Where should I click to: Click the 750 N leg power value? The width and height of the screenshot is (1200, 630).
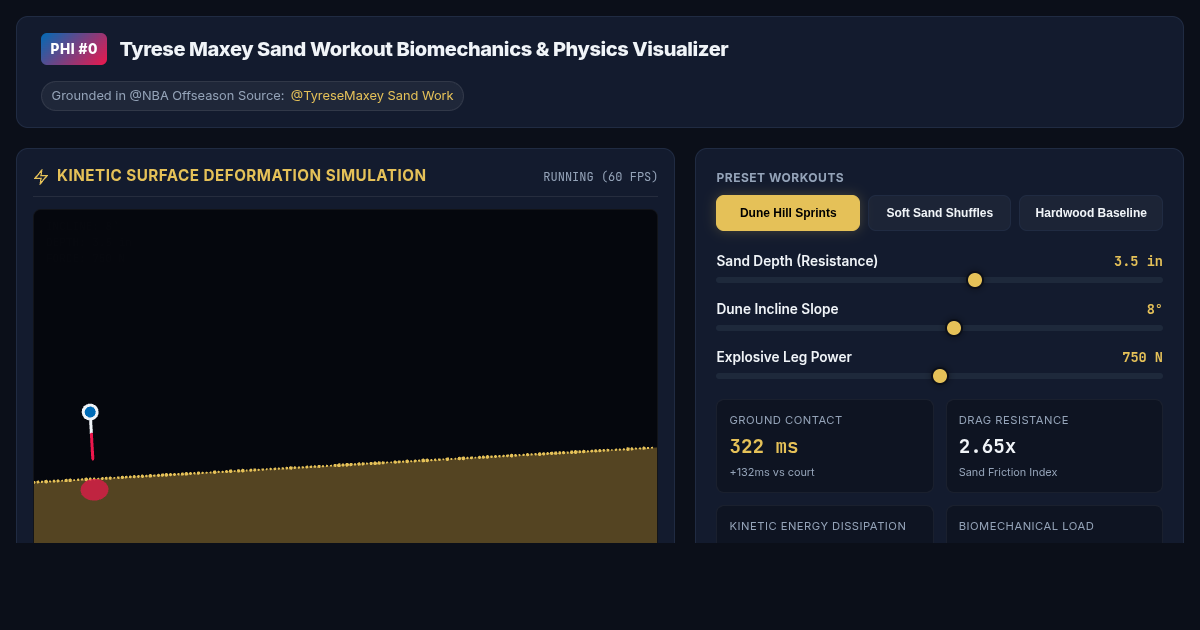pos(1142,357)
